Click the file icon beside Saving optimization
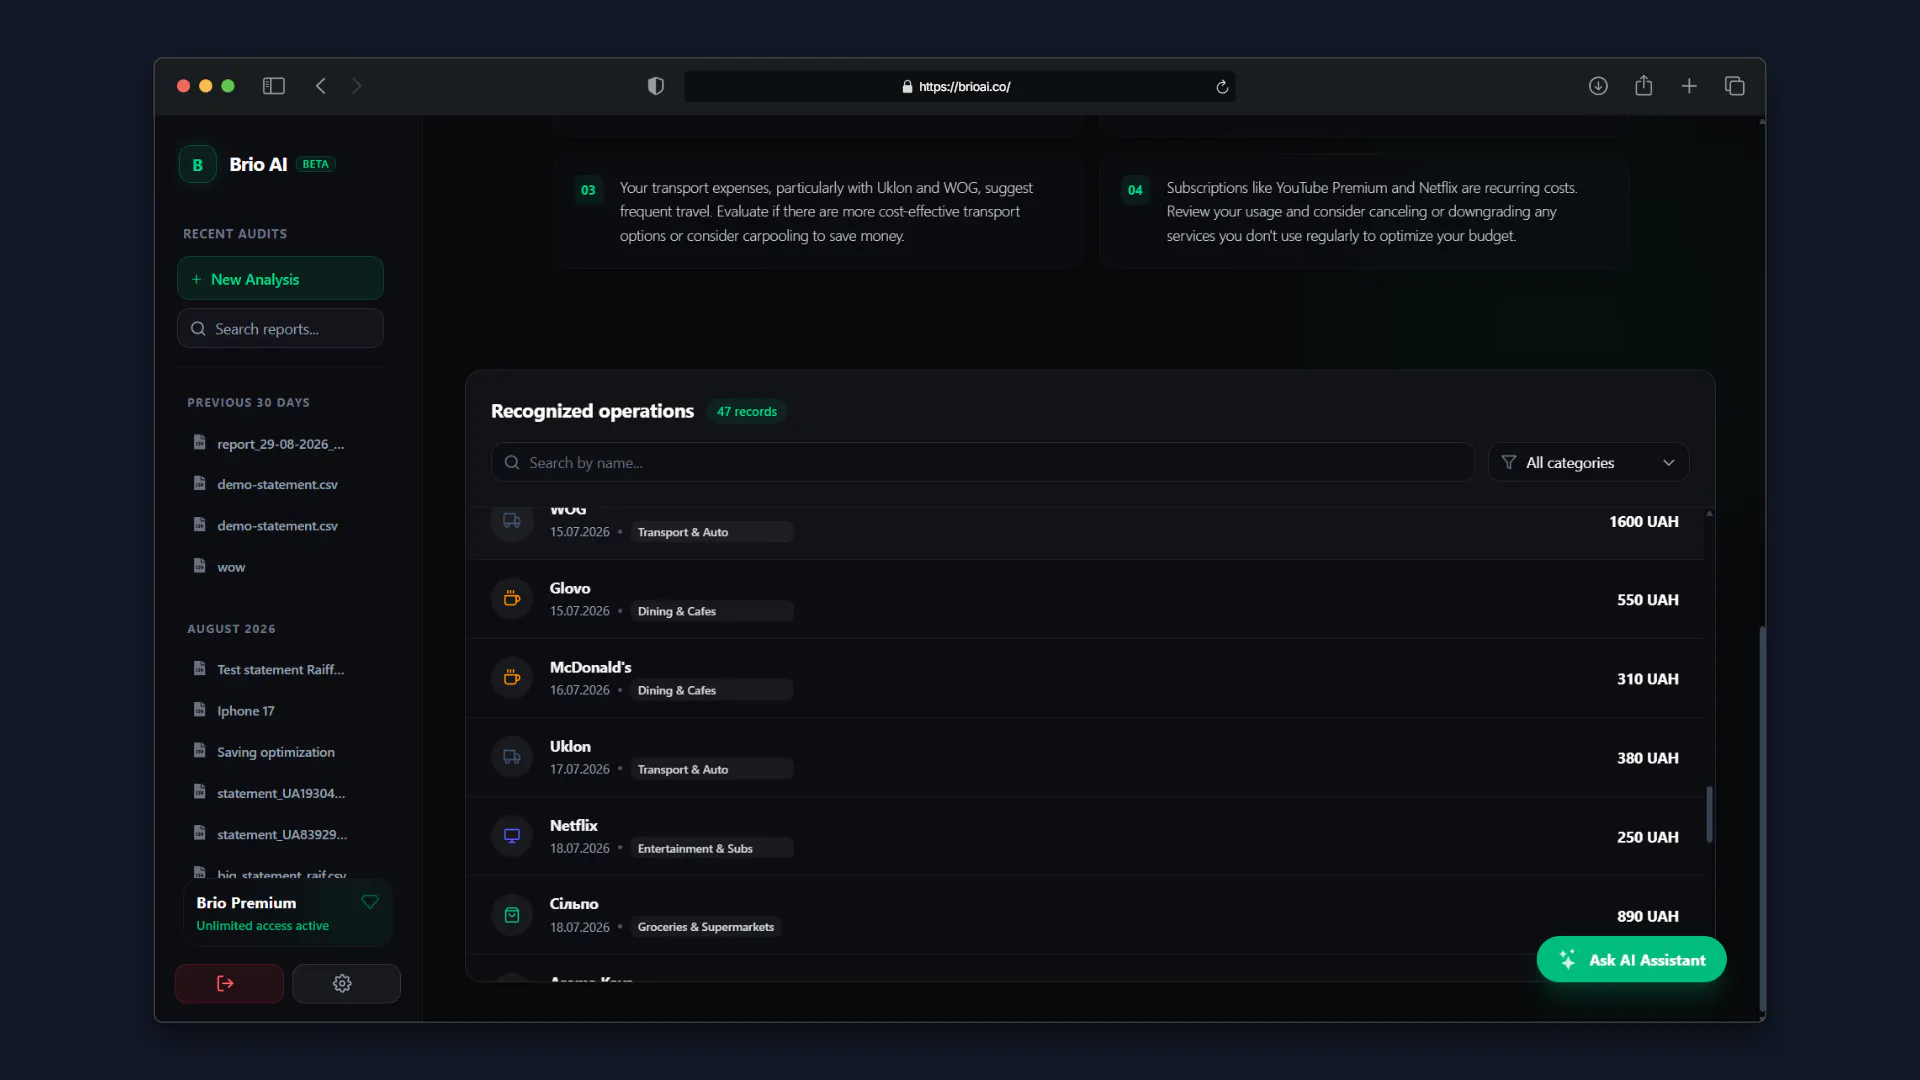 (199, 751)
